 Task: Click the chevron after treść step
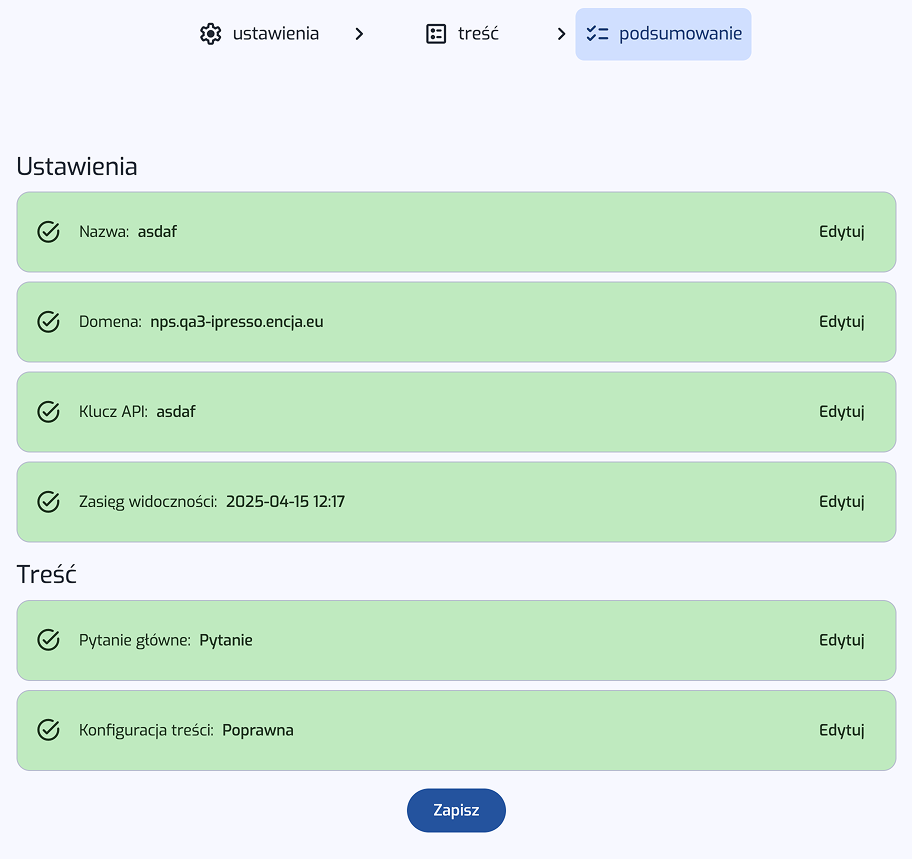[x=561, y=34]
